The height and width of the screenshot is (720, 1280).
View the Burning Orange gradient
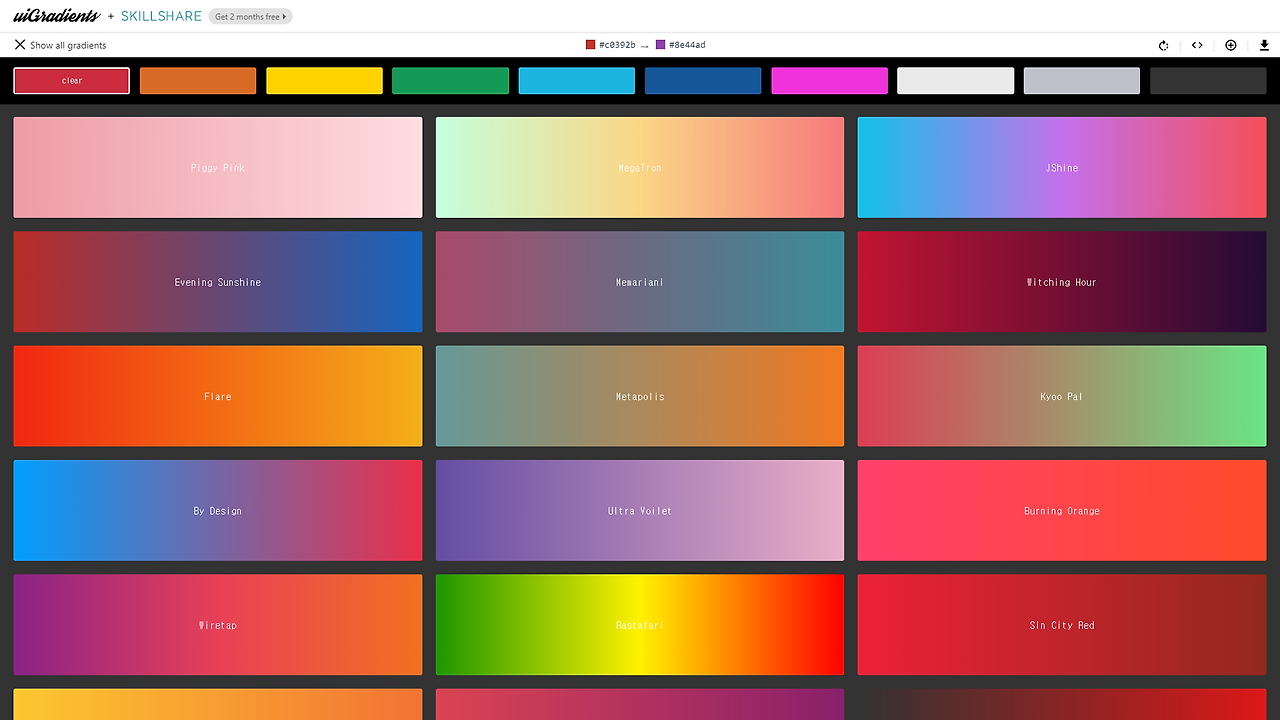[1062, 510]
